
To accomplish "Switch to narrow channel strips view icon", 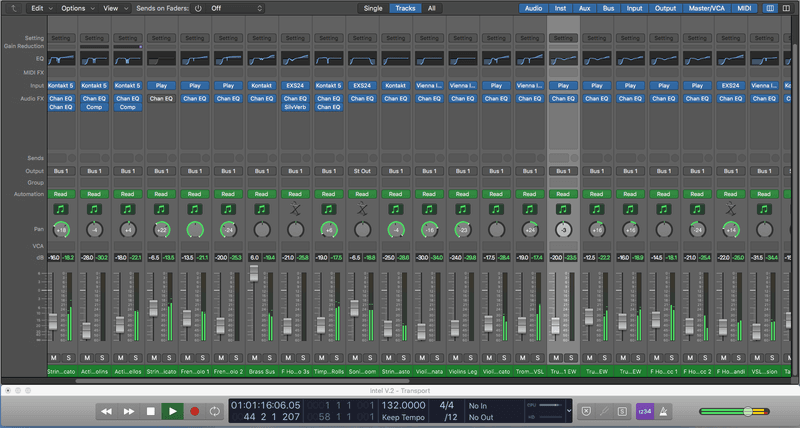I will tap(770, 8).
